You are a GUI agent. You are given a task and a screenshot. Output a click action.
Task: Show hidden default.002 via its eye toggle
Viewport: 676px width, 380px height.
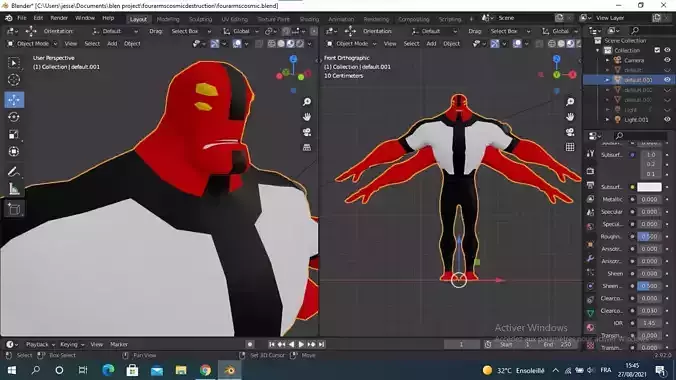pyautogui.click(x=667, y=90)
